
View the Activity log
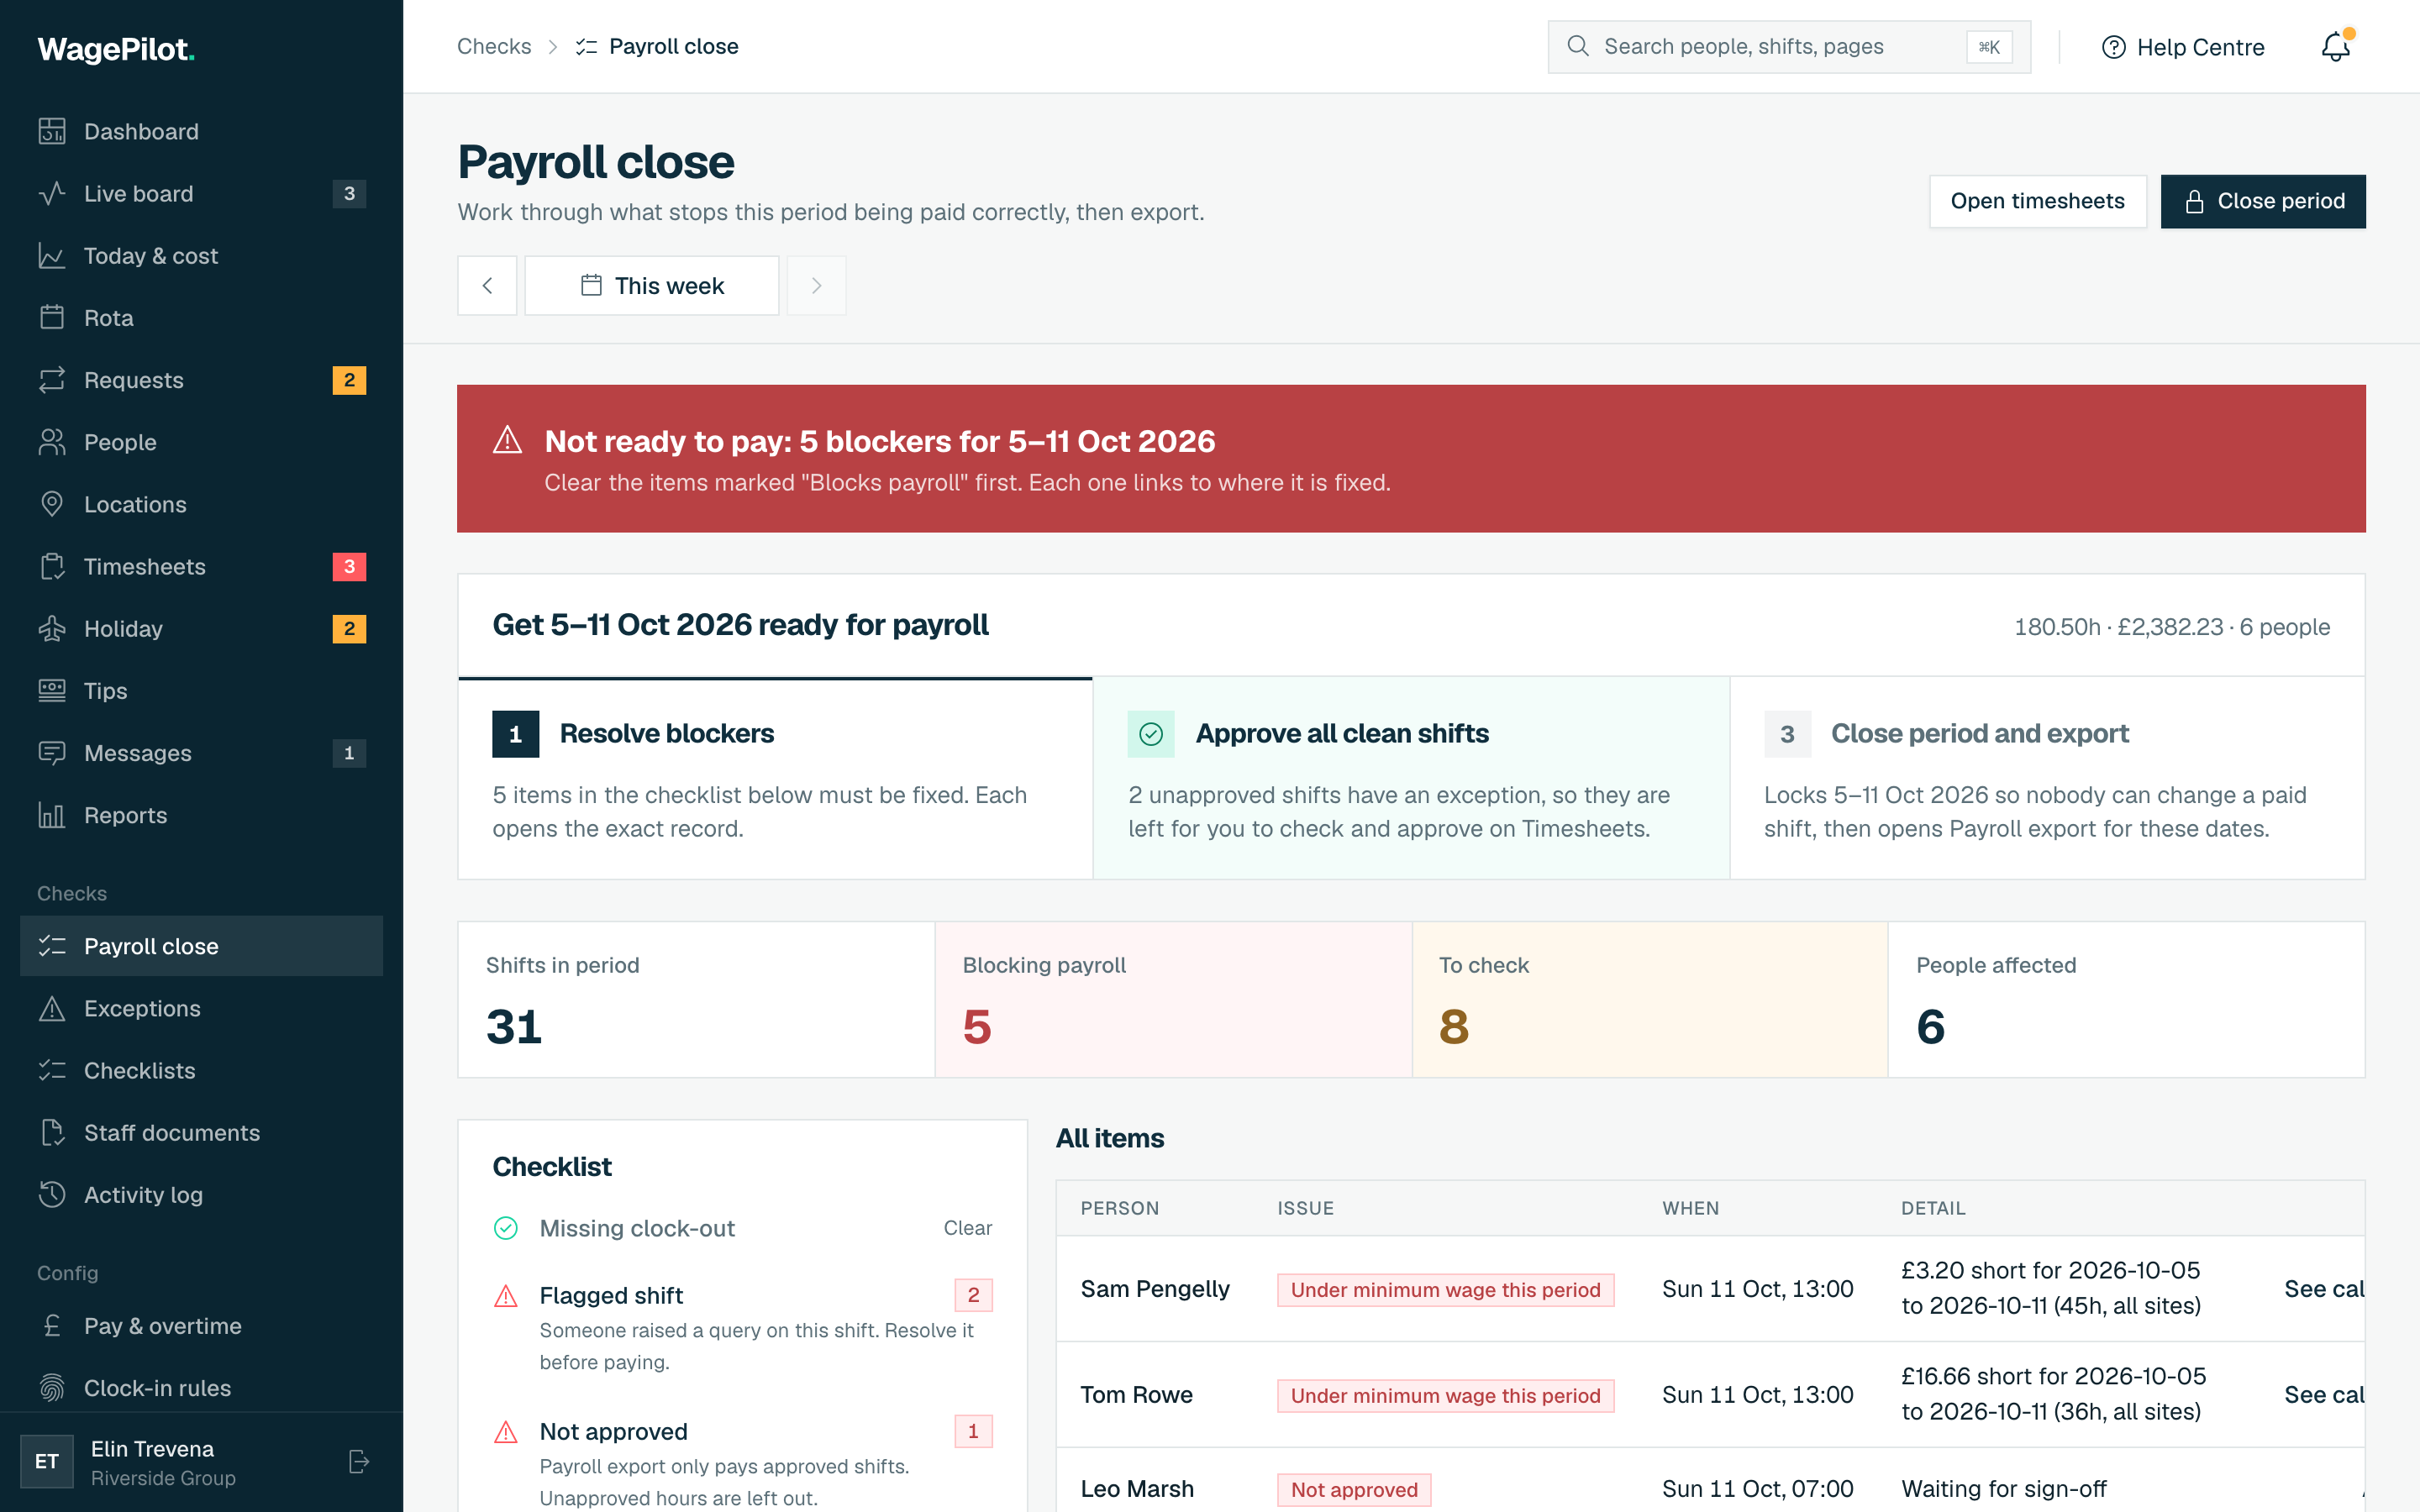click(201, 1194)
